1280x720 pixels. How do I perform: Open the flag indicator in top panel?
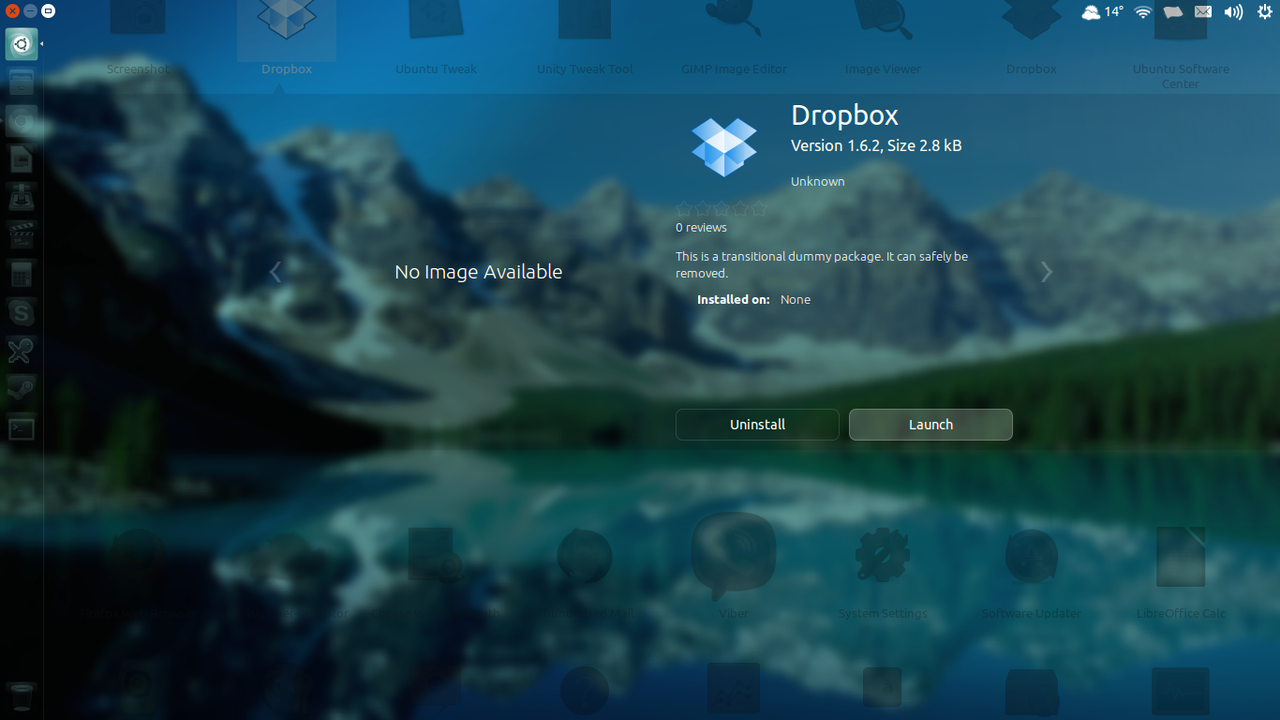click(x=1173, y=12)
